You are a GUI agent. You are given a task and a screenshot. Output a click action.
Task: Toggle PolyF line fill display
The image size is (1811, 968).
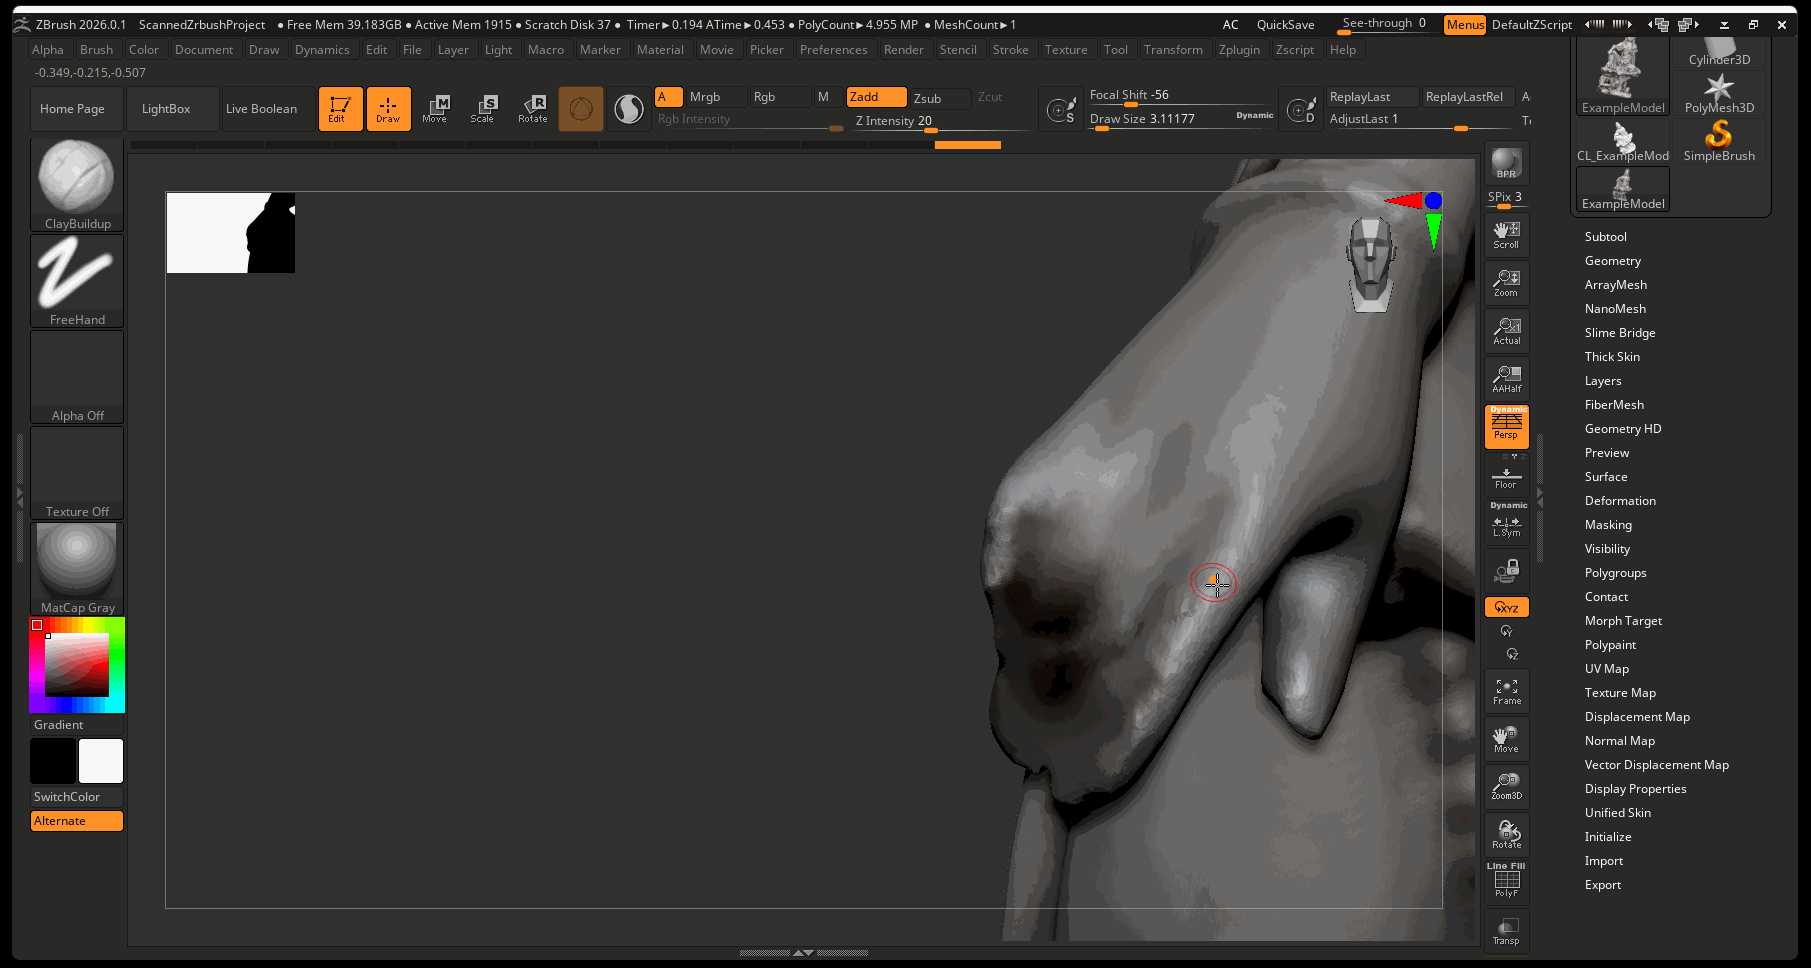pos(1506,882)
